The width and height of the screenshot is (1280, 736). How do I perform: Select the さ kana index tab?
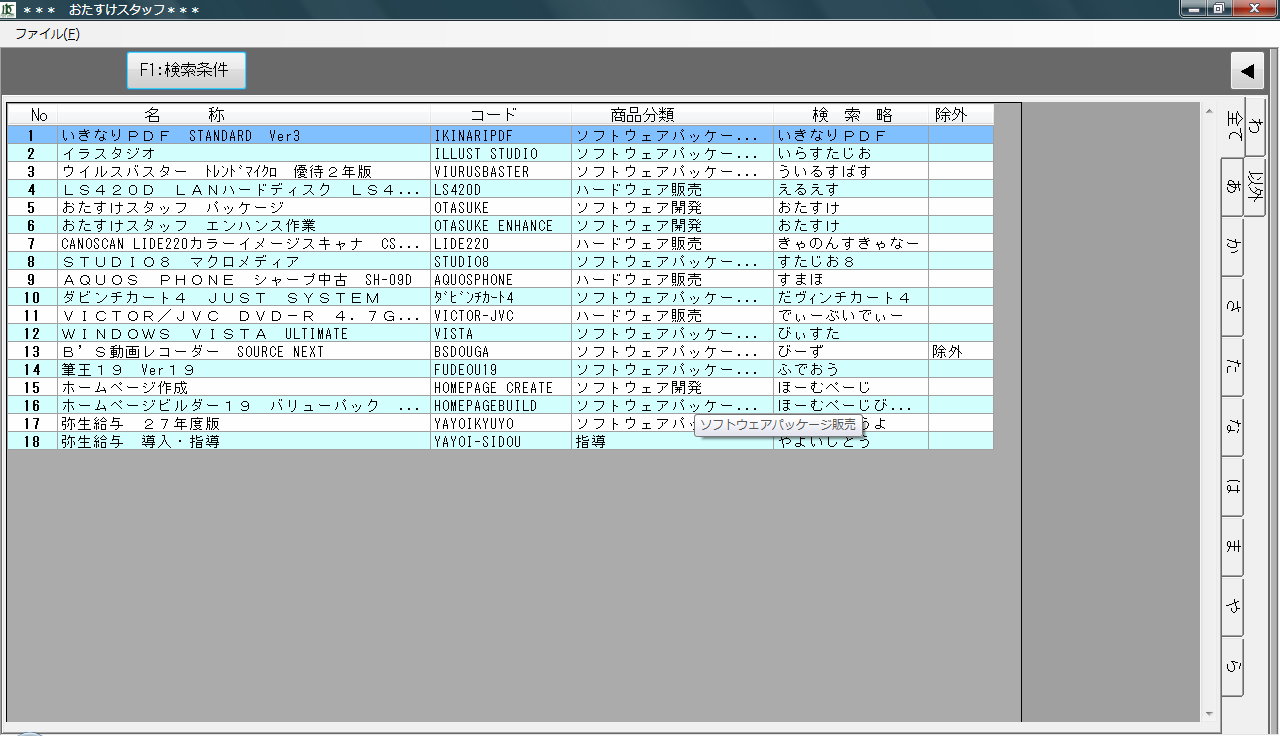[1231, 307]
